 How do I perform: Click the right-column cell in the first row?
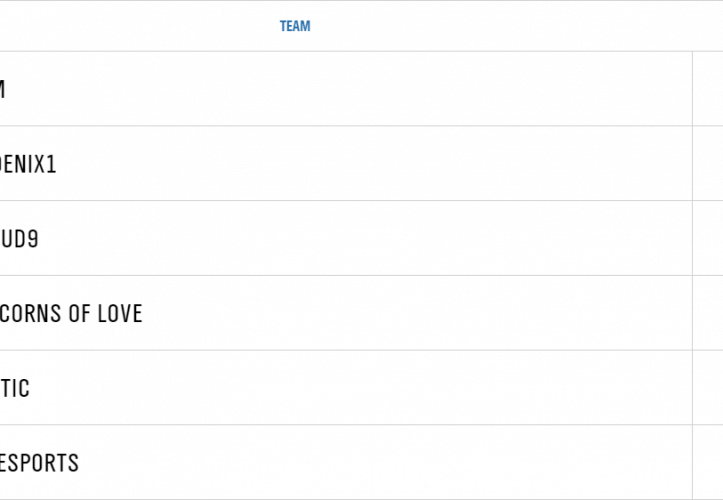pos(708,89)
